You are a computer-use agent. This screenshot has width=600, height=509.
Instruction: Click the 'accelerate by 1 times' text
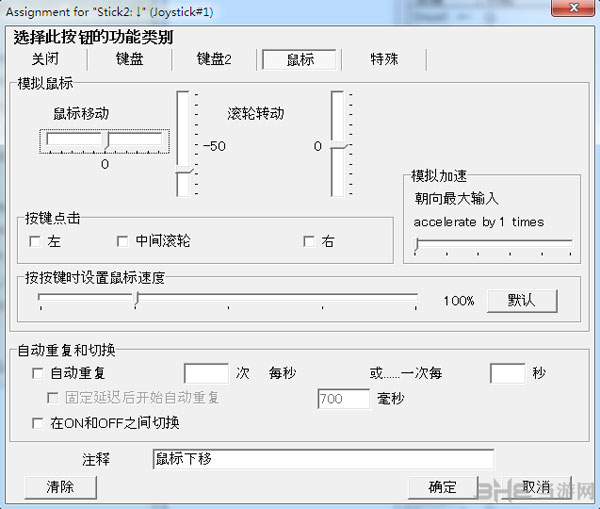click(479, 222)
